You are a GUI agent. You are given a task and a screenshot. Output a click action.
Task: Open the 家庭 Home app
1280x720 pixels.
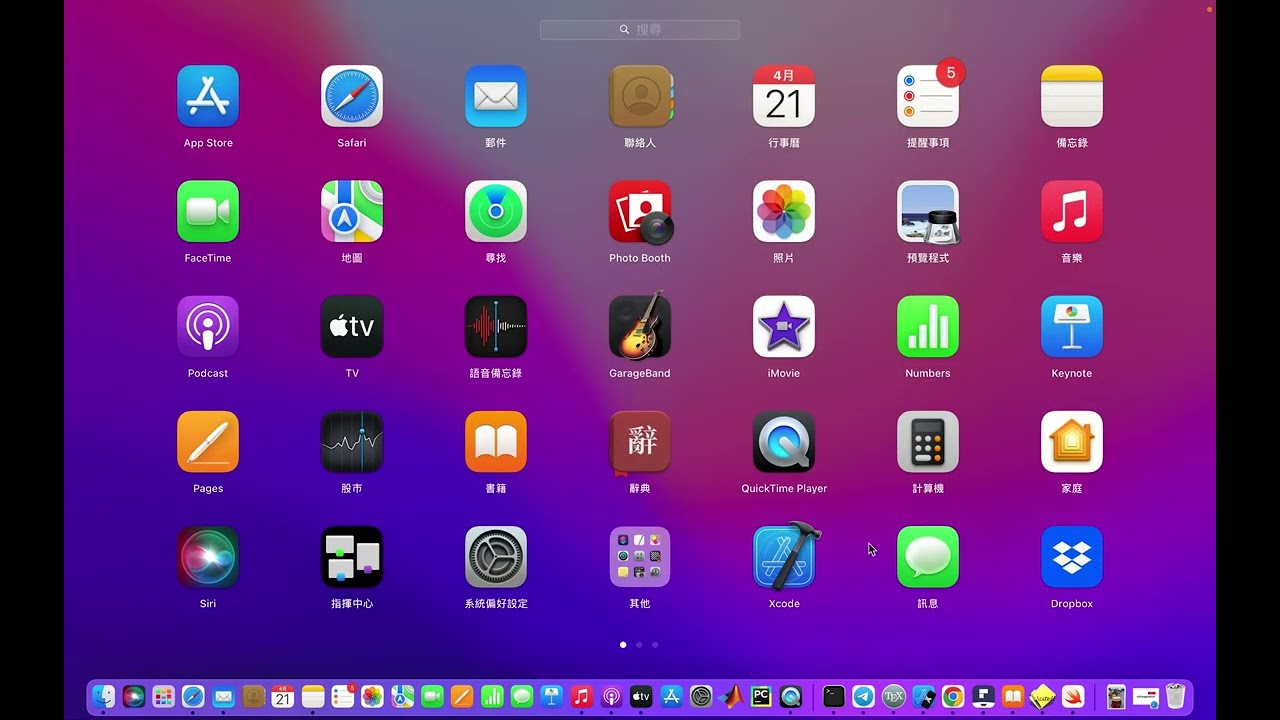(x=1072, y=441)
